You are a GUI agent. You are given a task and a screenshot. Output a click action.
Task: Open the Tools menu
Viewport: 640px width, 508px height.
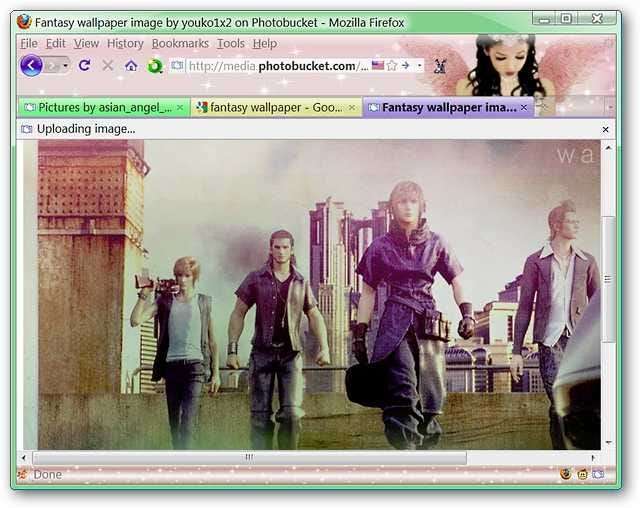tap(231, 43)
